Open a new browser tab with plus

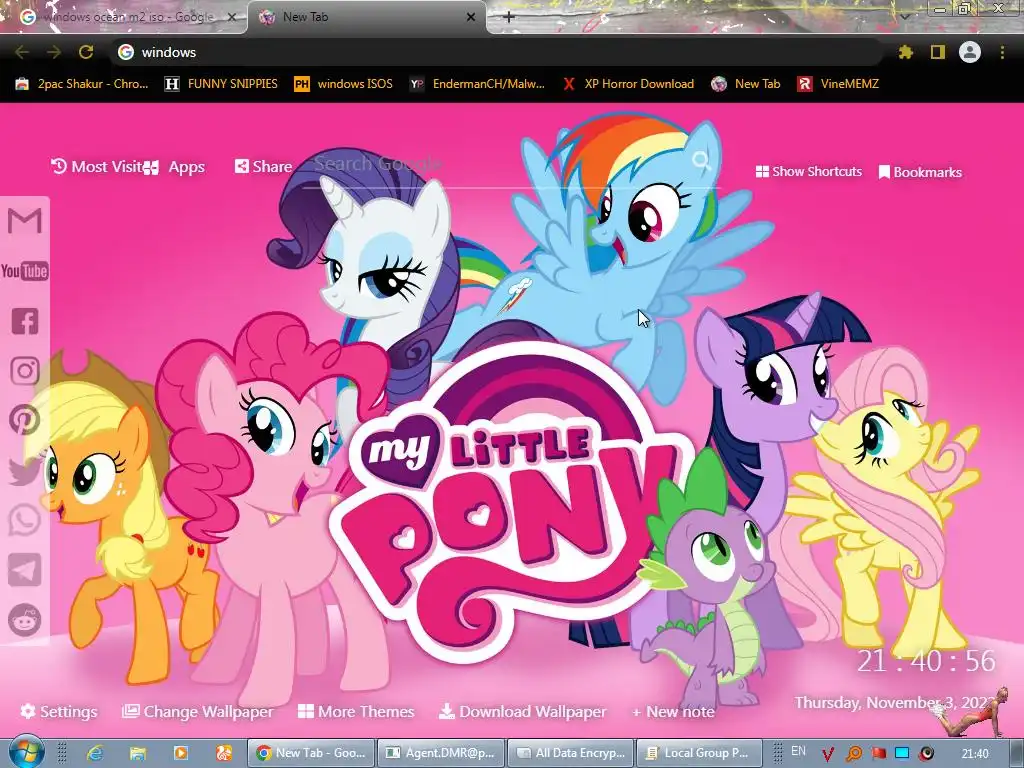click(509, 17)
